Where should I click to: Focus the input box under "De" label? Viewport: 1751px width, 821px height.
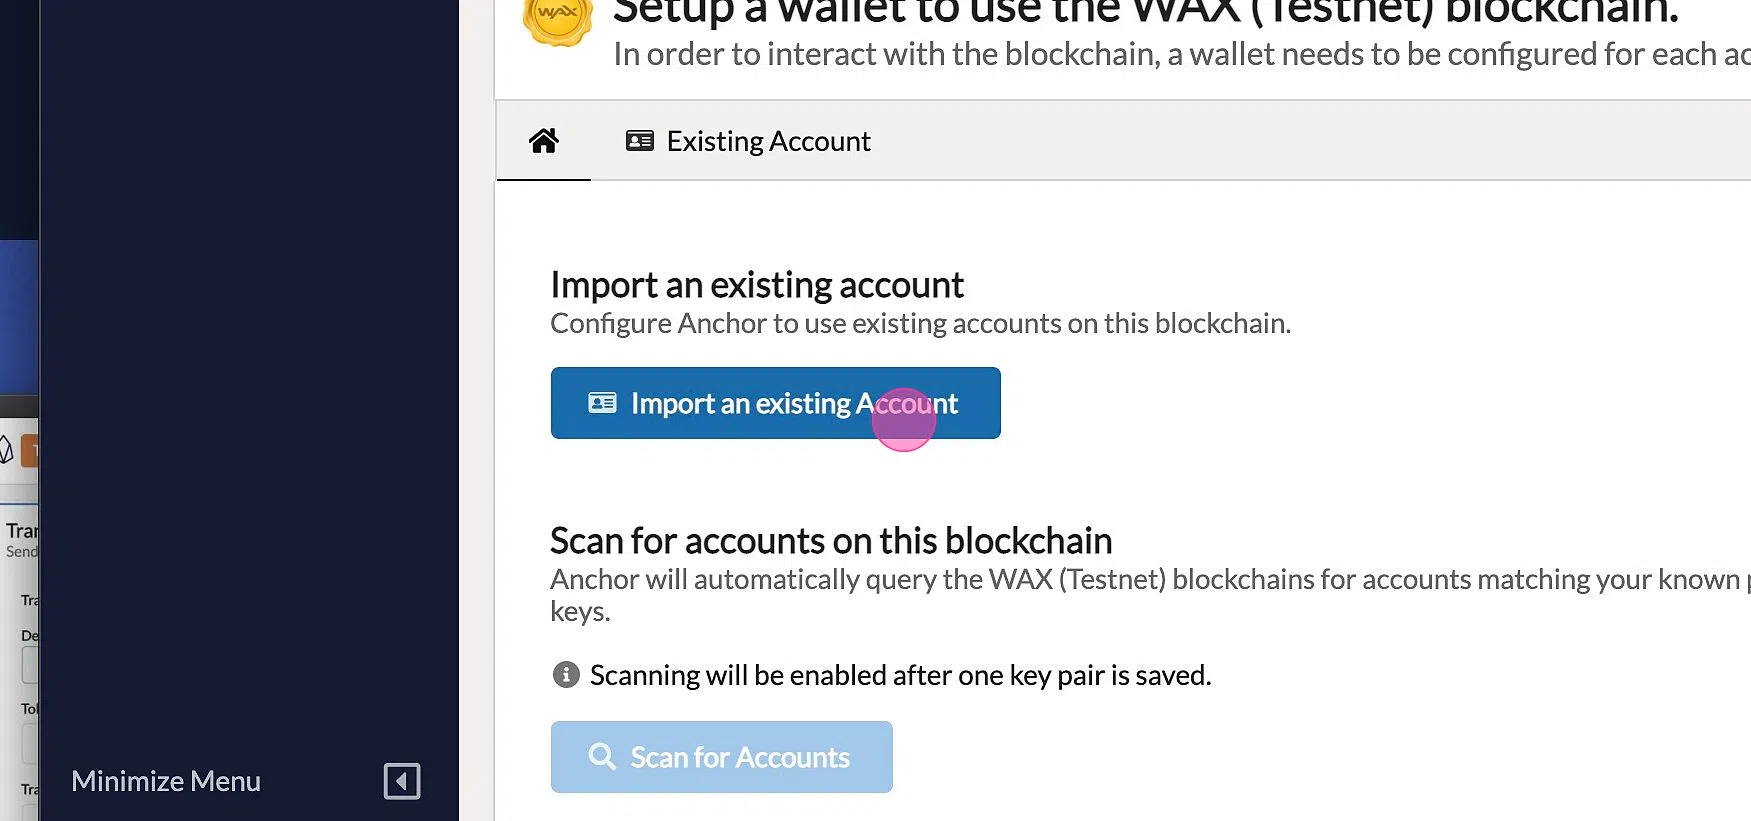point(30,665)
